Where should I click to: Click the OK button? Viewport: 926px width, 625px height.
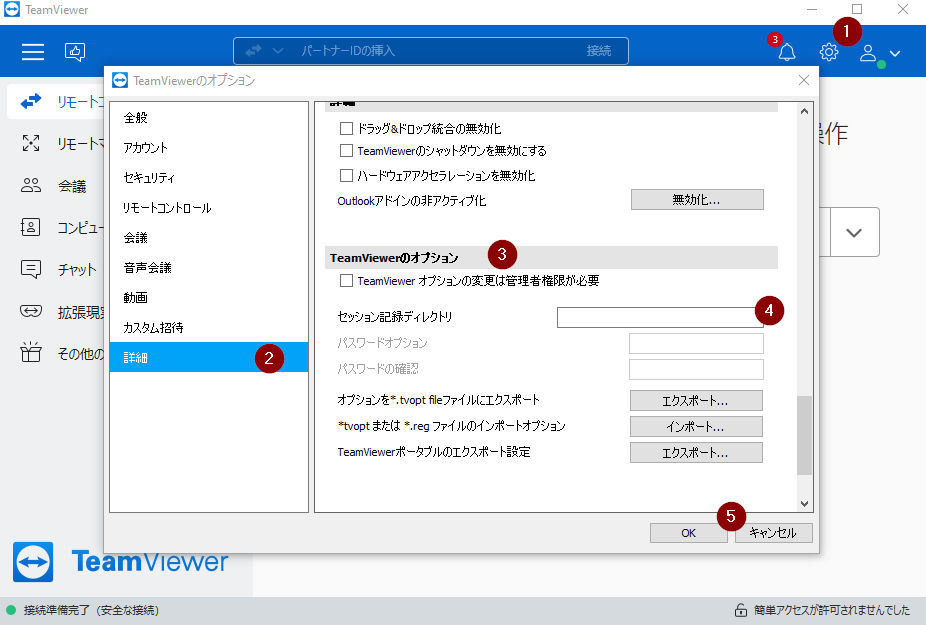point(688,533)
